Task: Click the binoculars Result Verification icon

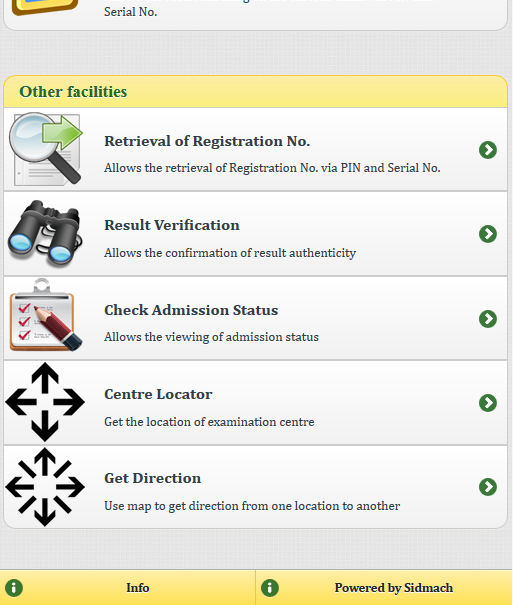Action: (x=45, y=233)
